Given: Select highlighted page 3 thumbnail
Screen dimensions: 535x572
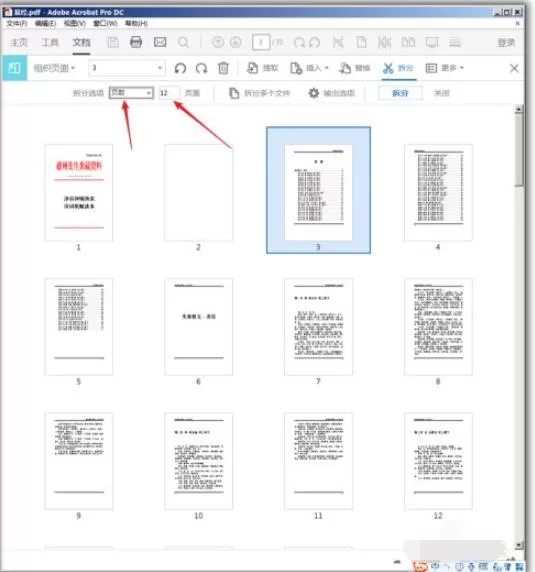Looking at the screenshot, I should pyautogui.click(x=318, y=190).
